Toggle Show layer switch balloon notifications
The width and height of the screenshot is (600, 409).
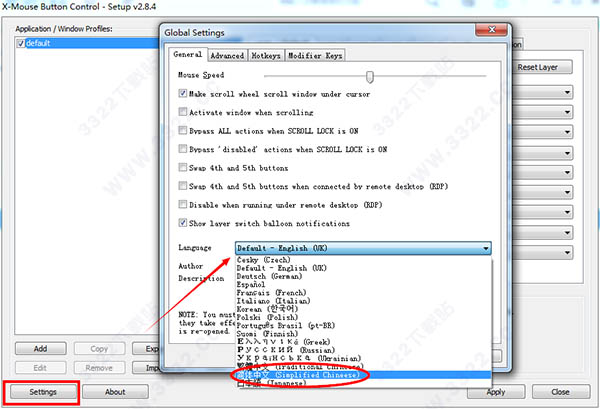(x=183, y=223)
